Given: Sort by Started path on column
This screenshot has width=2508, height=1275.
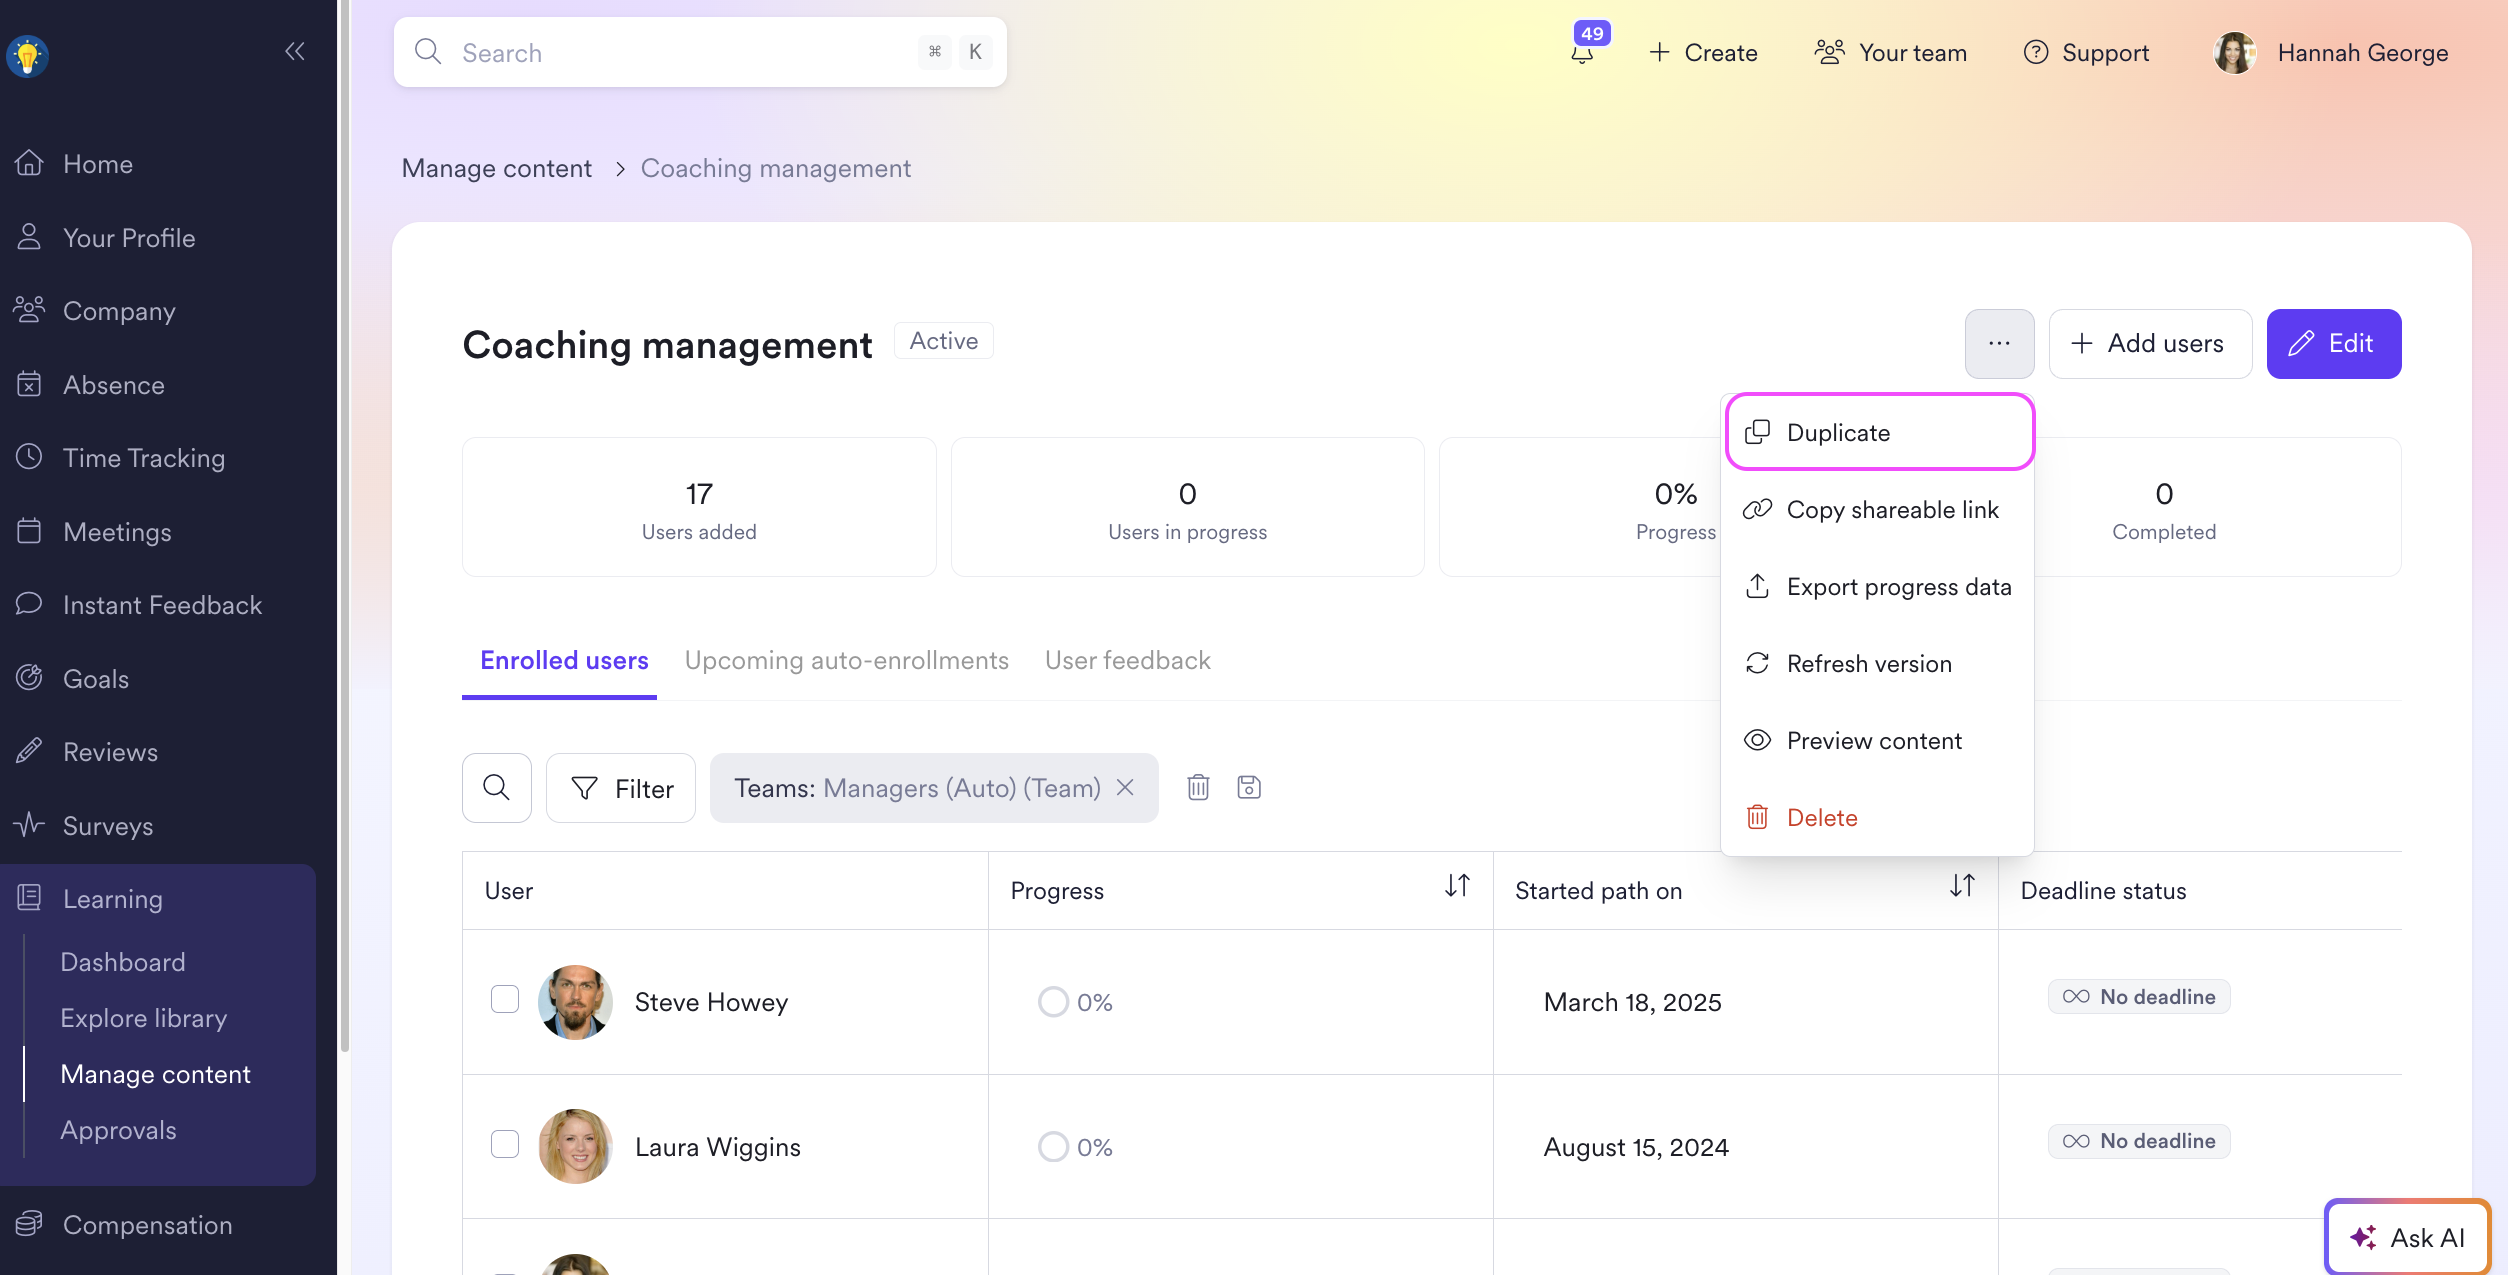Looking at the screenshot, I should pyautogui.click(x=1962, y=886).
